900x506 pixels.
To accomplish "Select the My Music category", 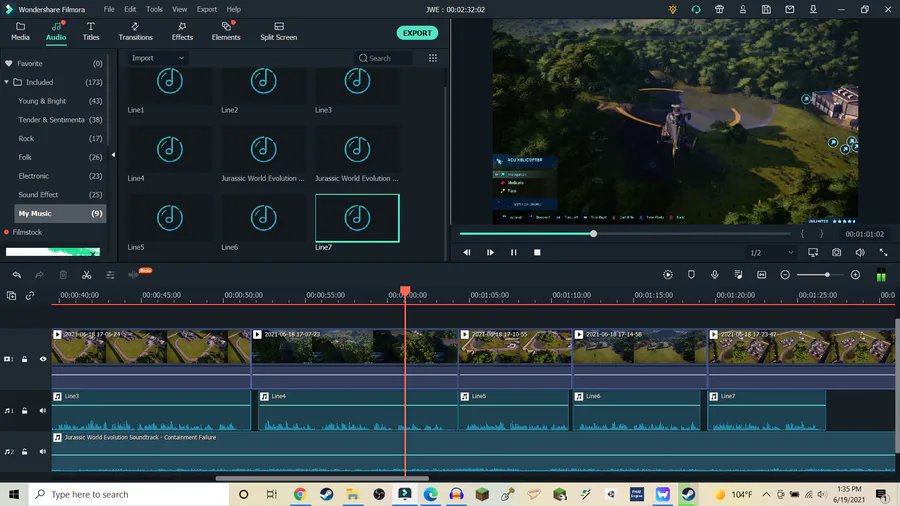I will 60,213.
